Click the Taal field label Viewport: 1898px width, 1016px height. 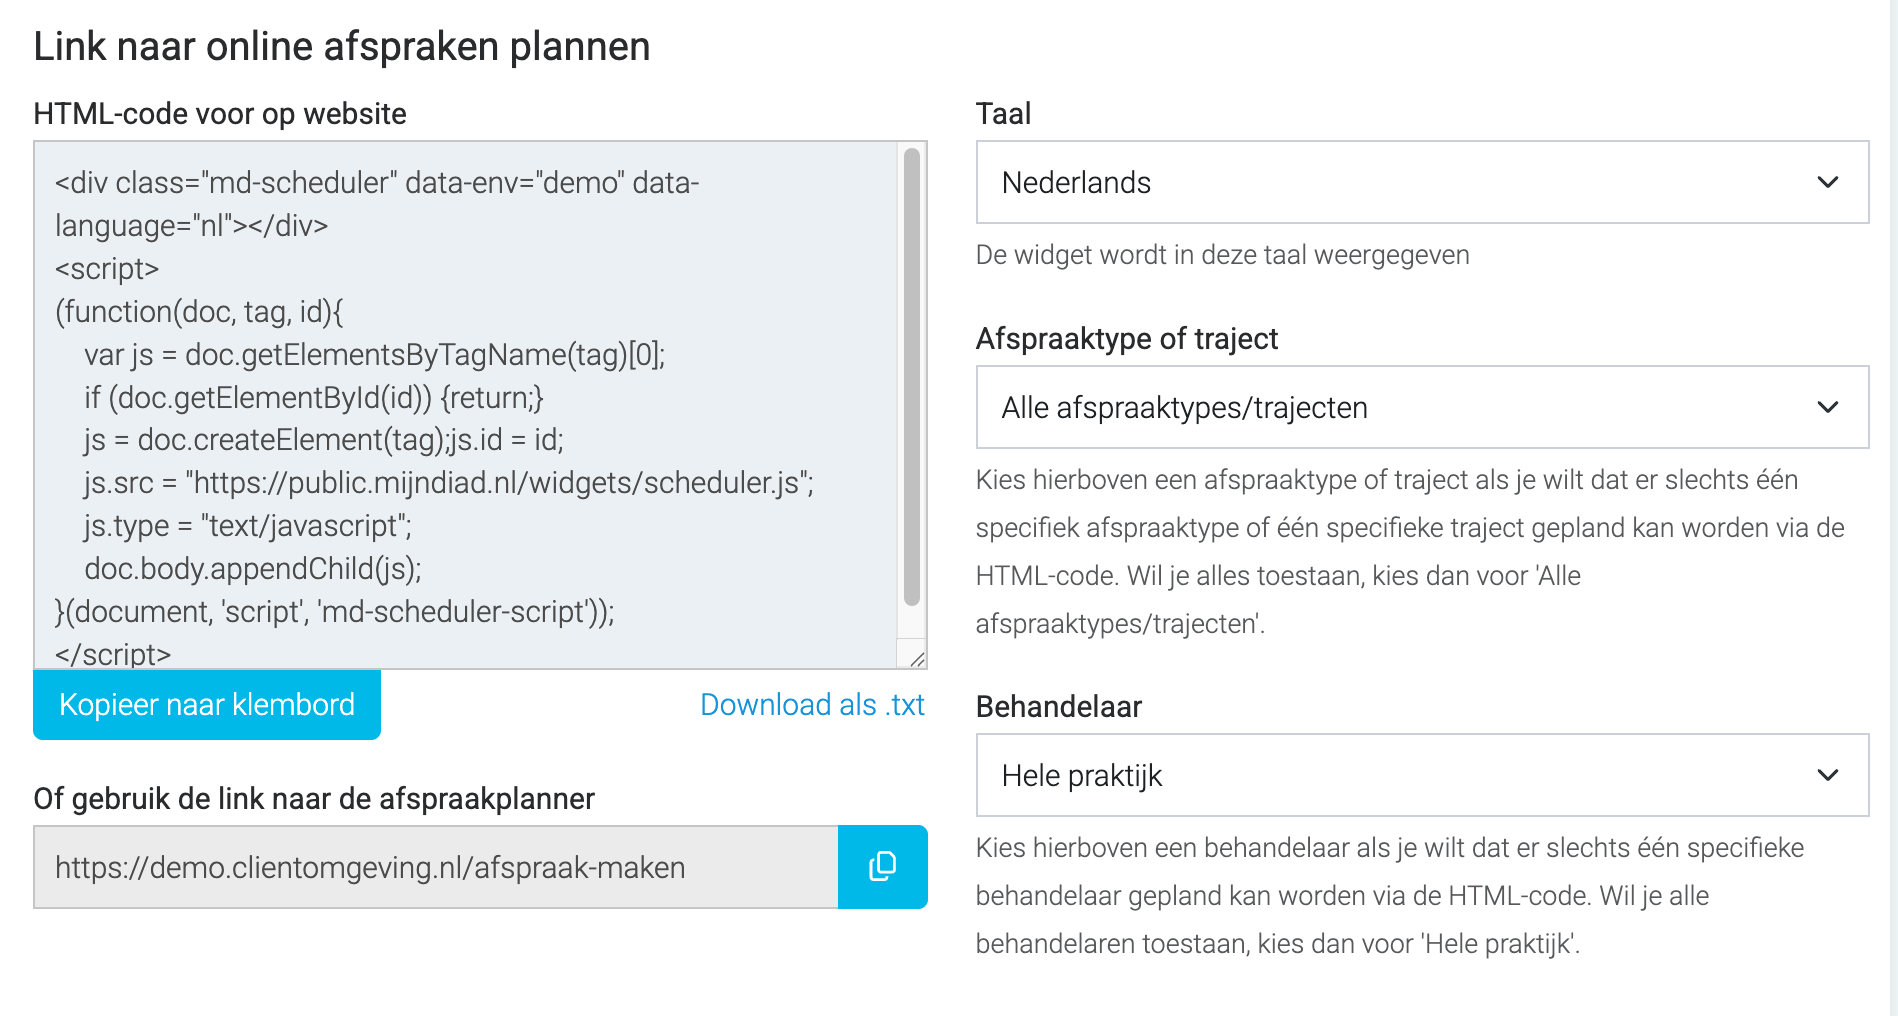point(1003,114)
